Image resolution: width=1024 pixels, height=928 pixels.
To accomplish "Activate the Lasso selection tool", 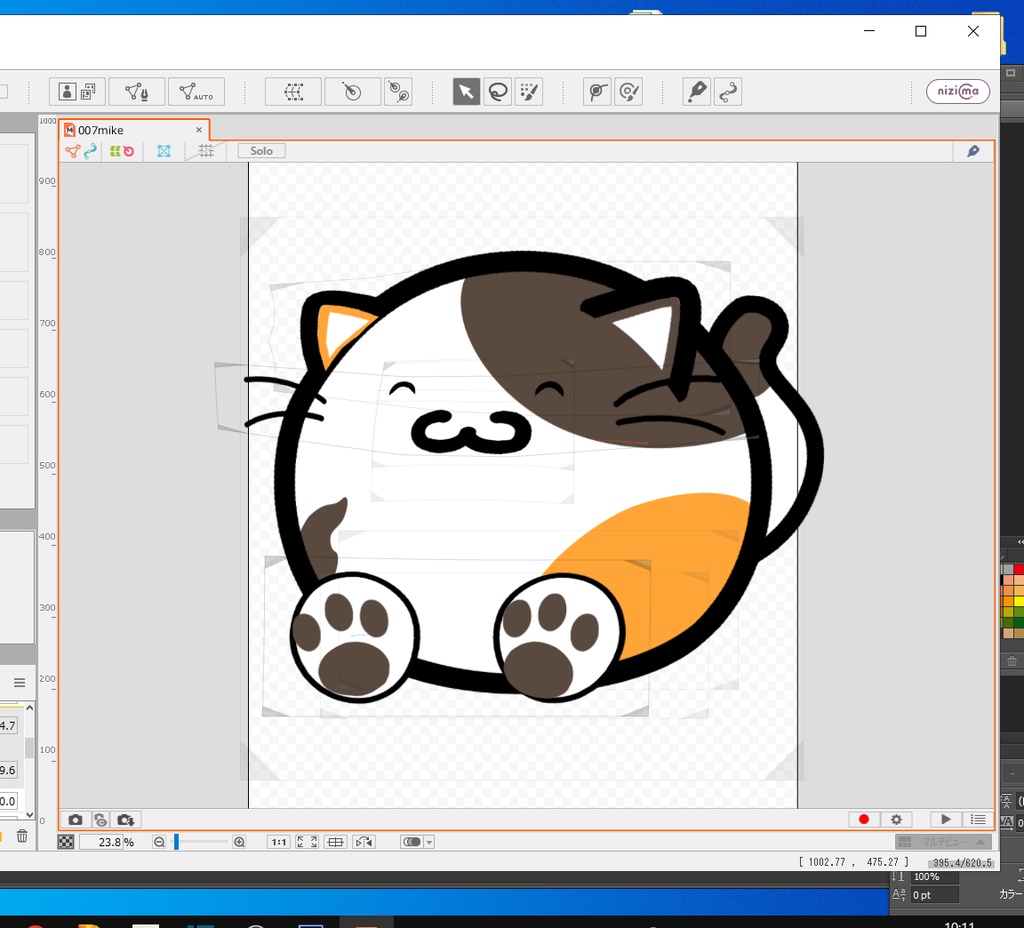I will (497, 91).
